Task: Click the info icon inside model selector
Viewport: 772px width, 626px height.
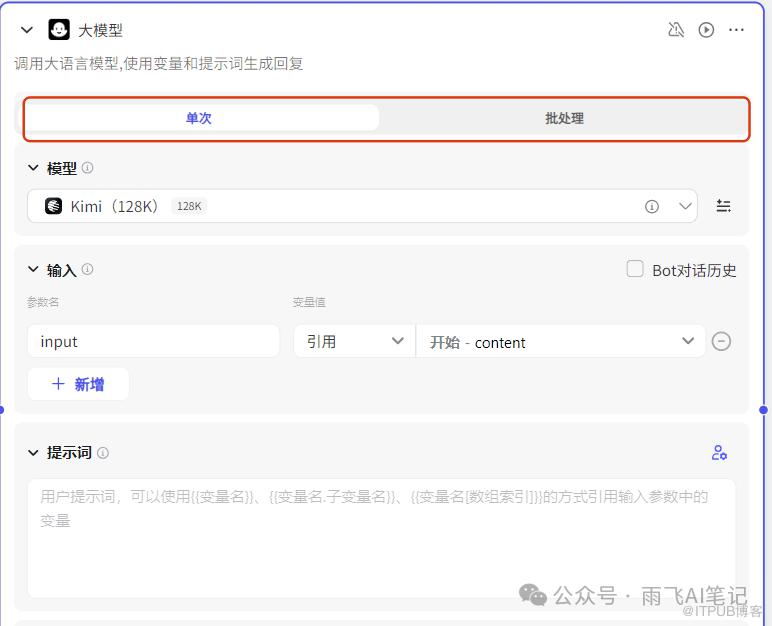Action: point(652,206)
